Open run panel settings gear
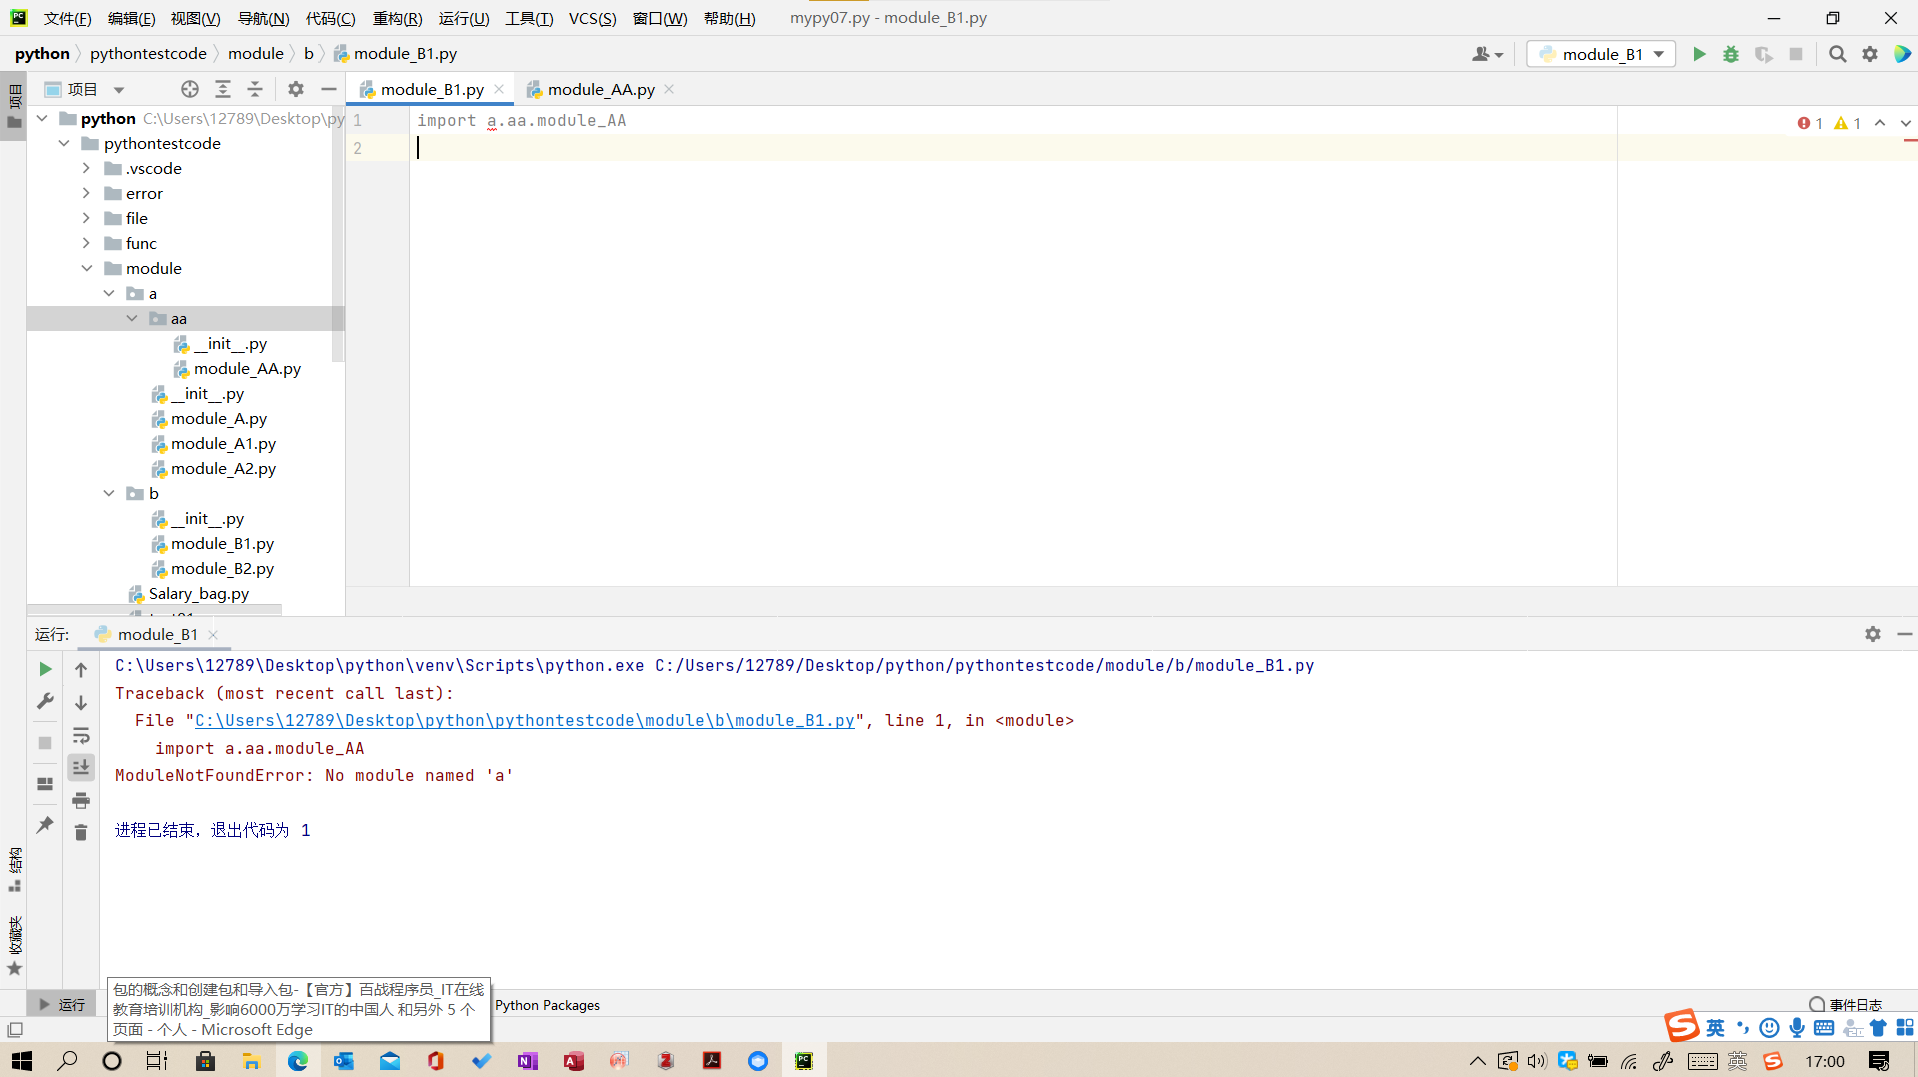1918x1077 pixels. tap(1873, 634)
